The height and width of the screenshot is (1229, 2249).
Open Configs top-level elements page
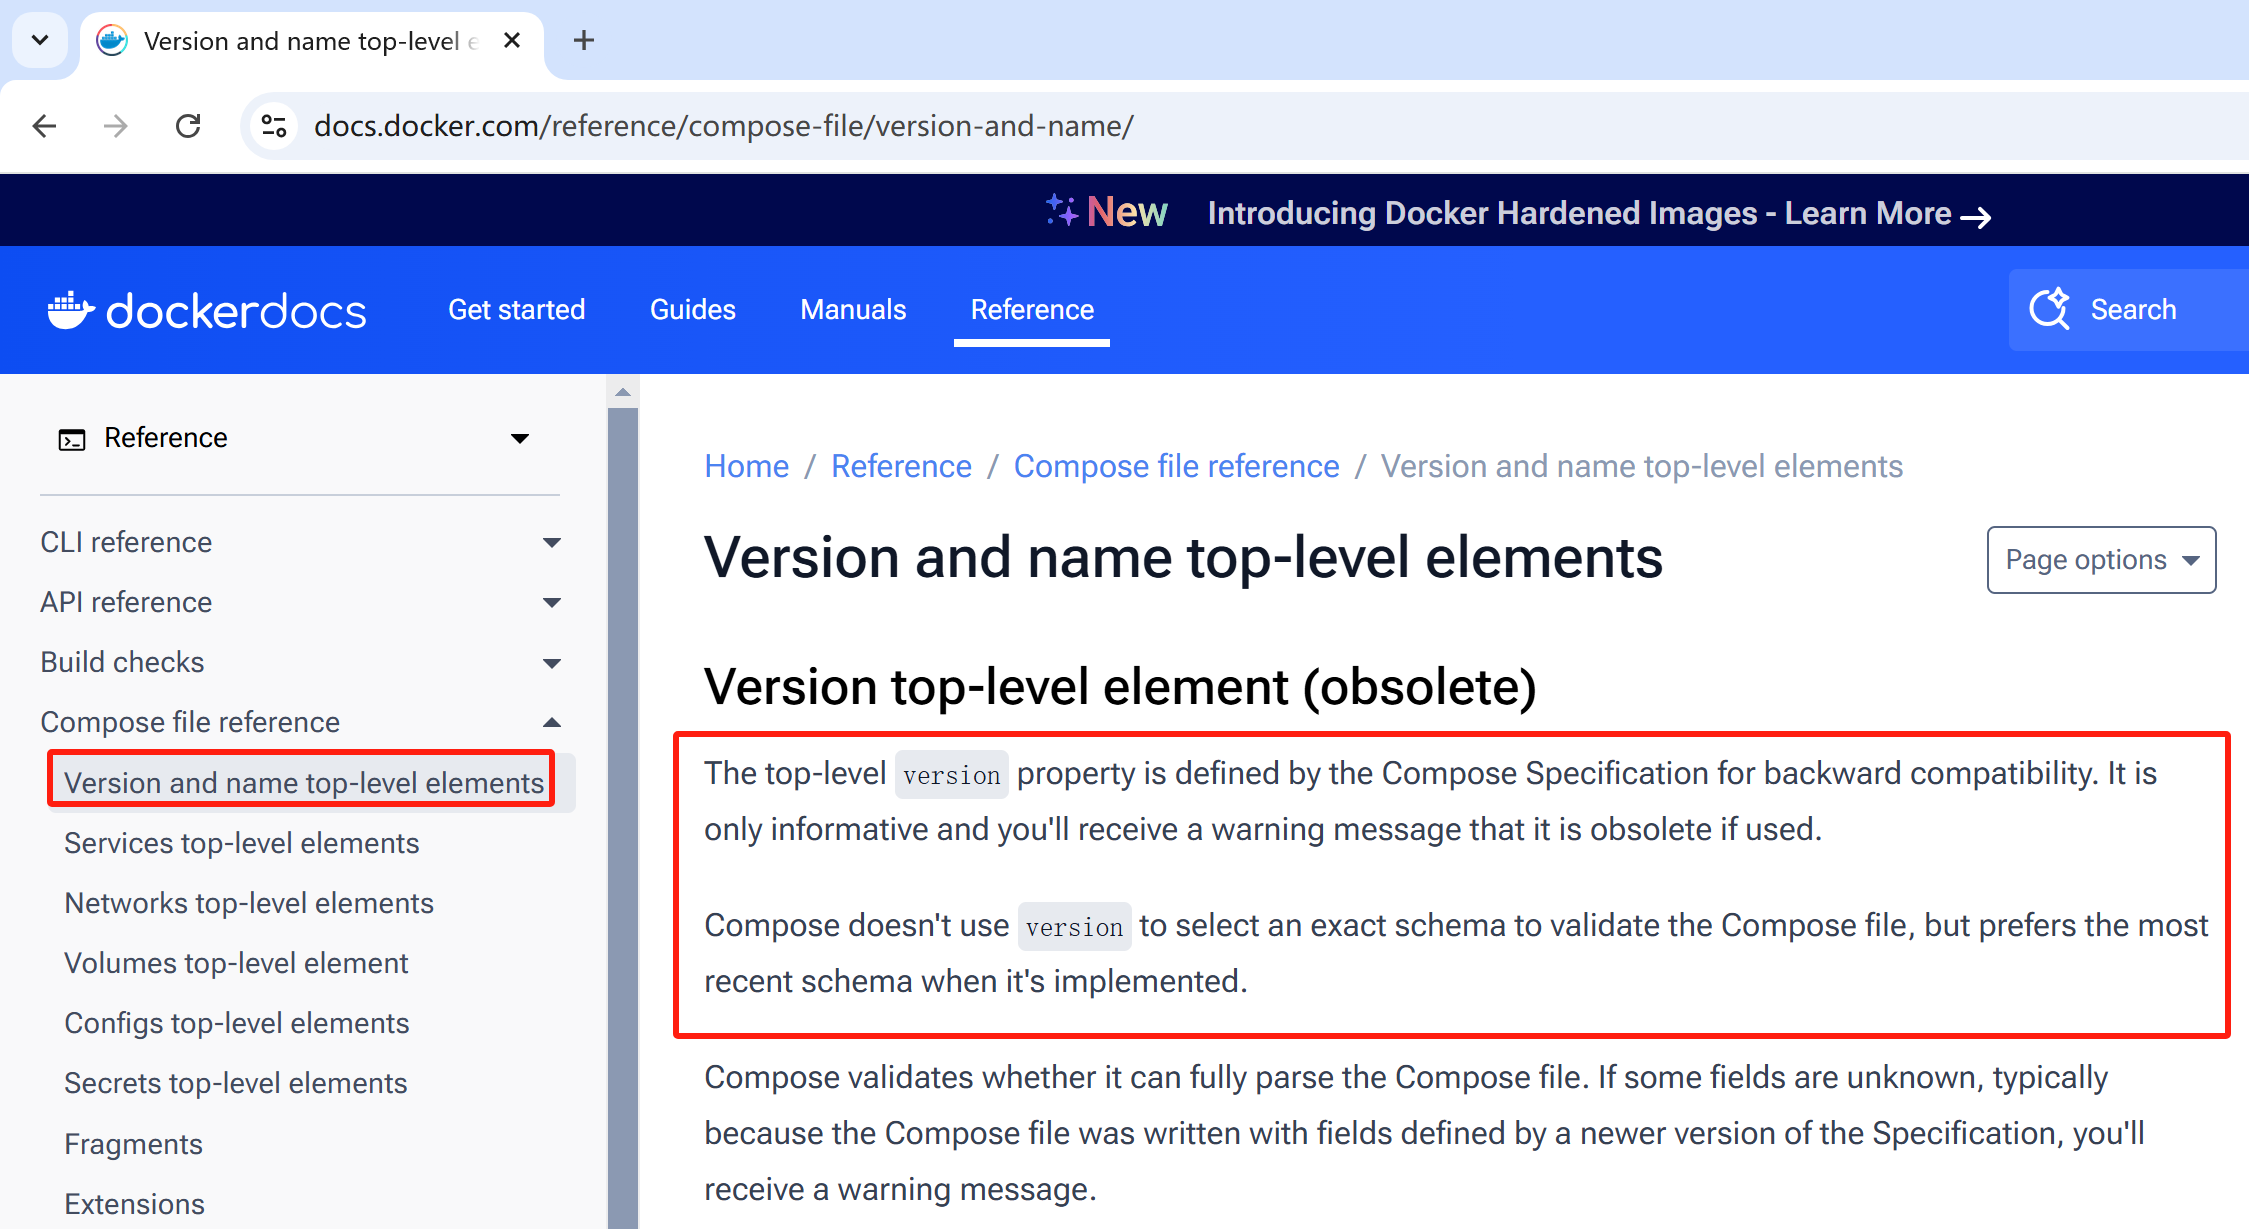(236, 1023)
